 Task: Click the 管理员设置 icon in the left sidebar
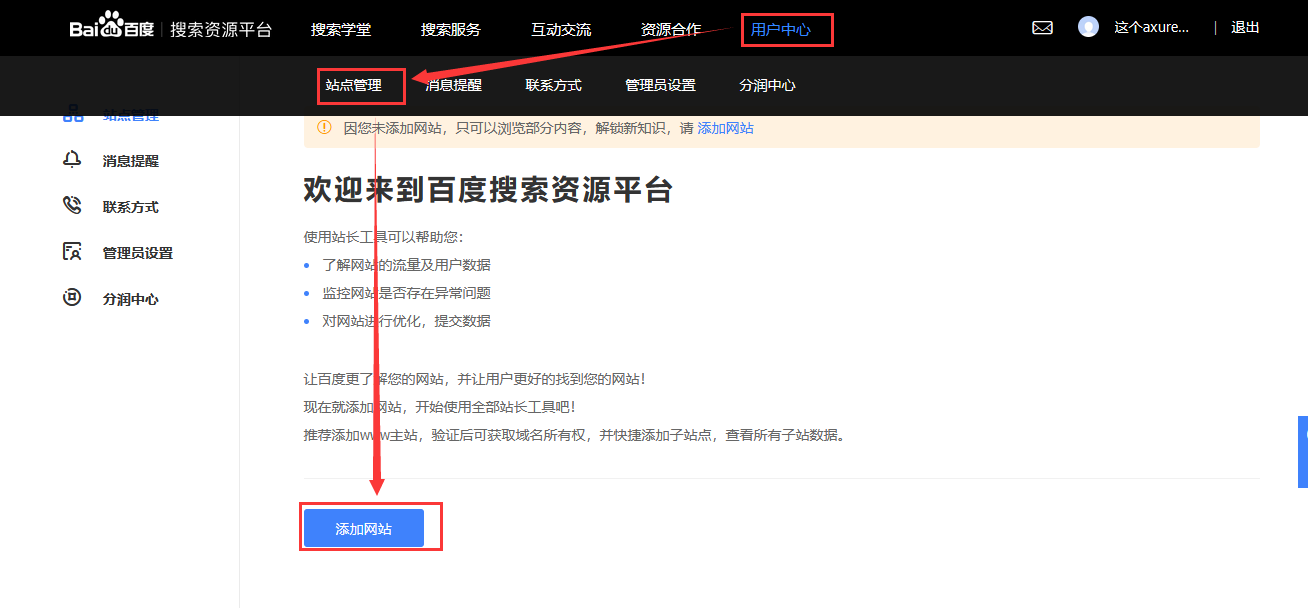[72, 252]
